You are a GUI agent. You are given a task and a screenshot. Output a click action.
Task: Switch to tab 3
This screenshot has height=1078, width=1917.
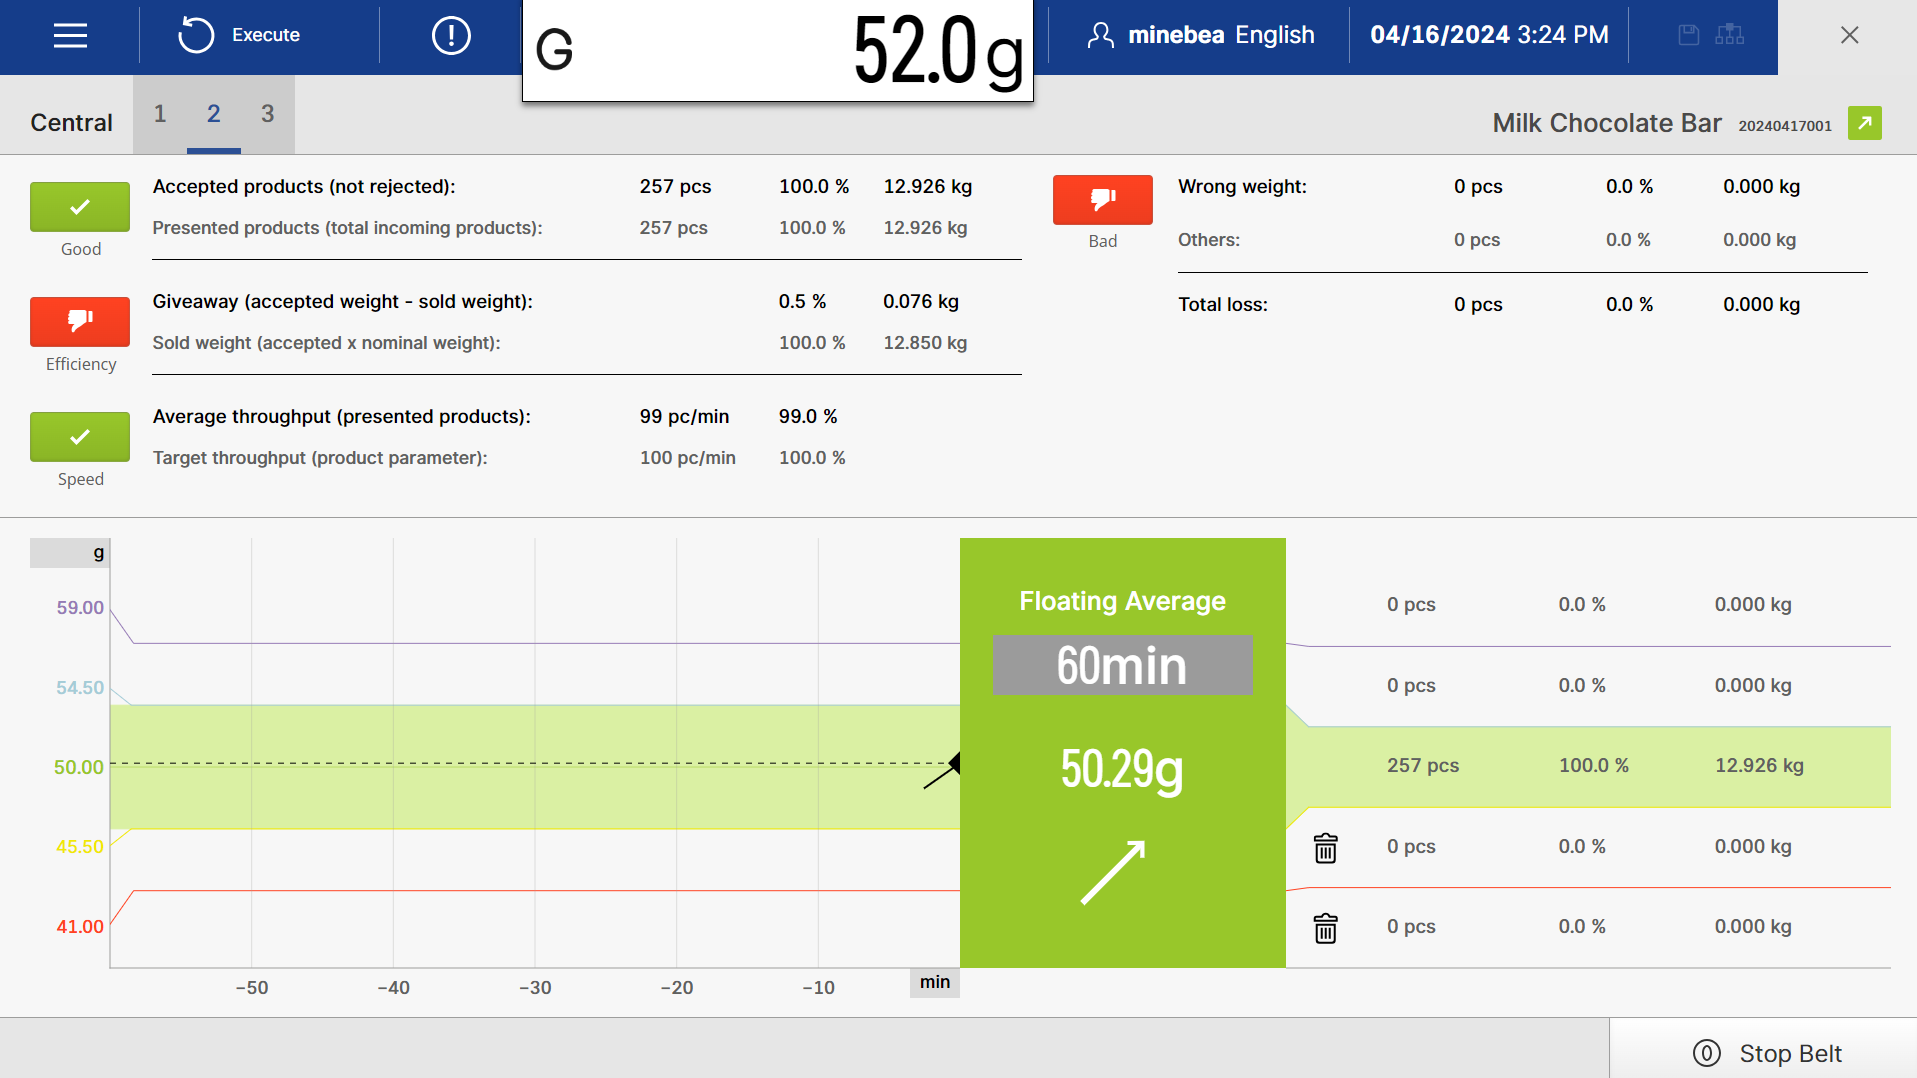click(267, 114)
